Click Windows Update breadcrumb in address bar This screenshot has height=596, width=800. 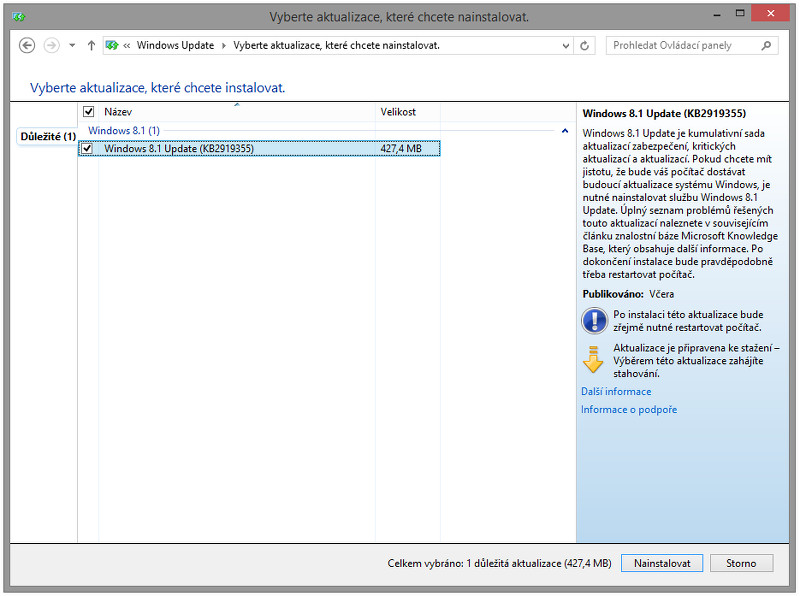[x=176, y=45]
